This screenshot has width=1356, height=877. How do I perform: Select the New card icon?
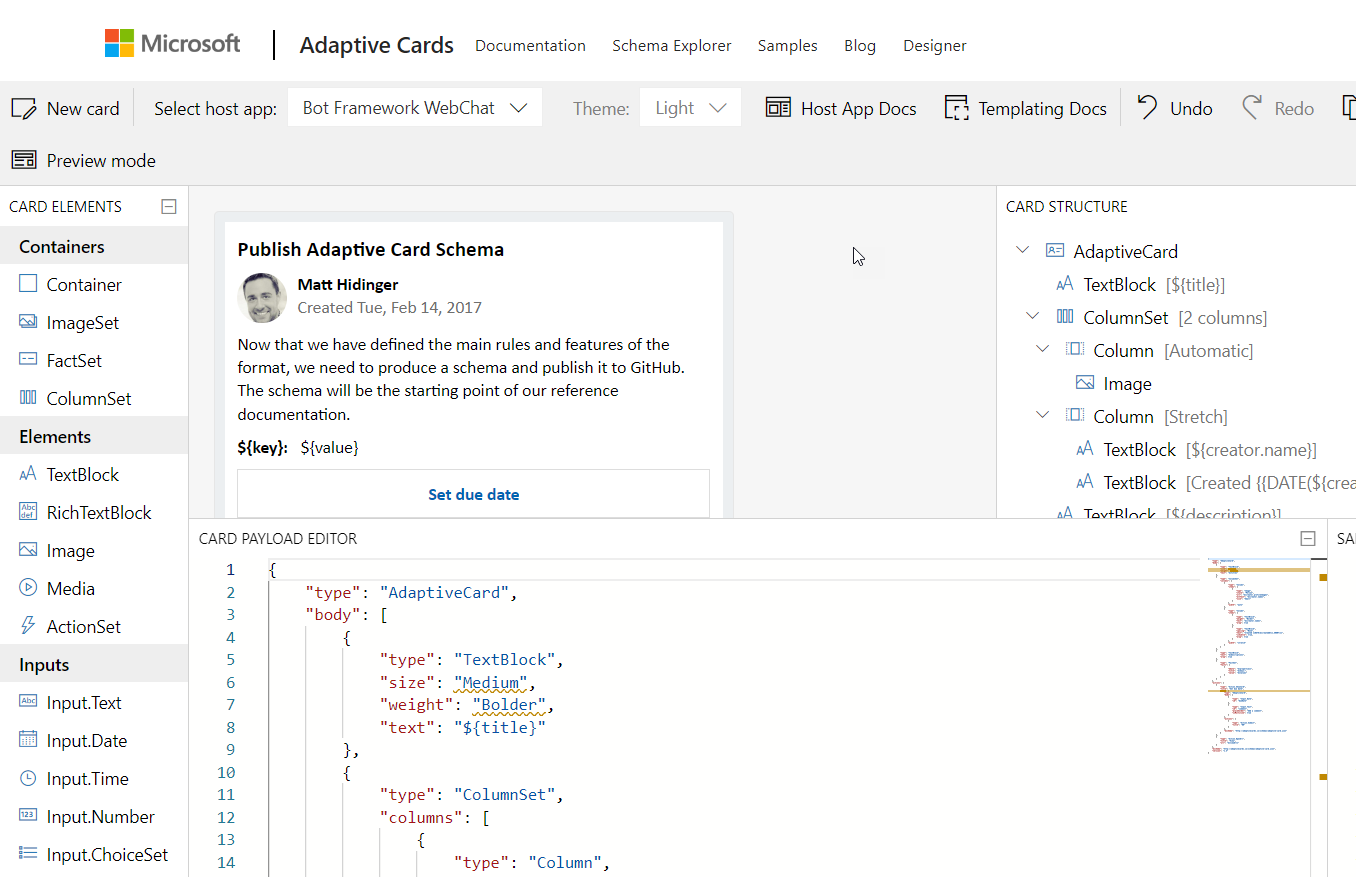point(22,107)
